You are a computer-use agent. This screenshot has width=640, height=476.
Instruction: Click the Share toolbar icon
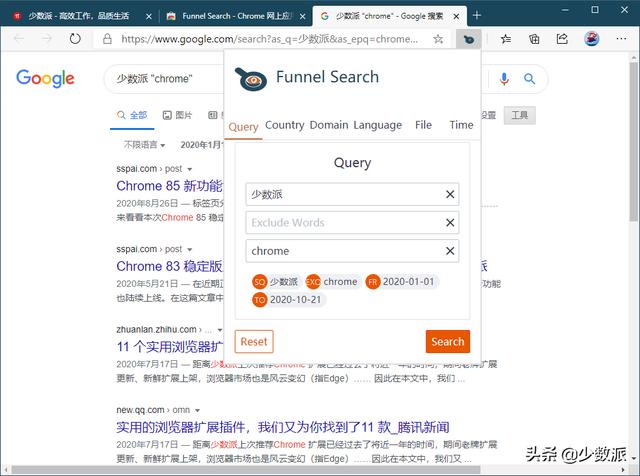562,39
